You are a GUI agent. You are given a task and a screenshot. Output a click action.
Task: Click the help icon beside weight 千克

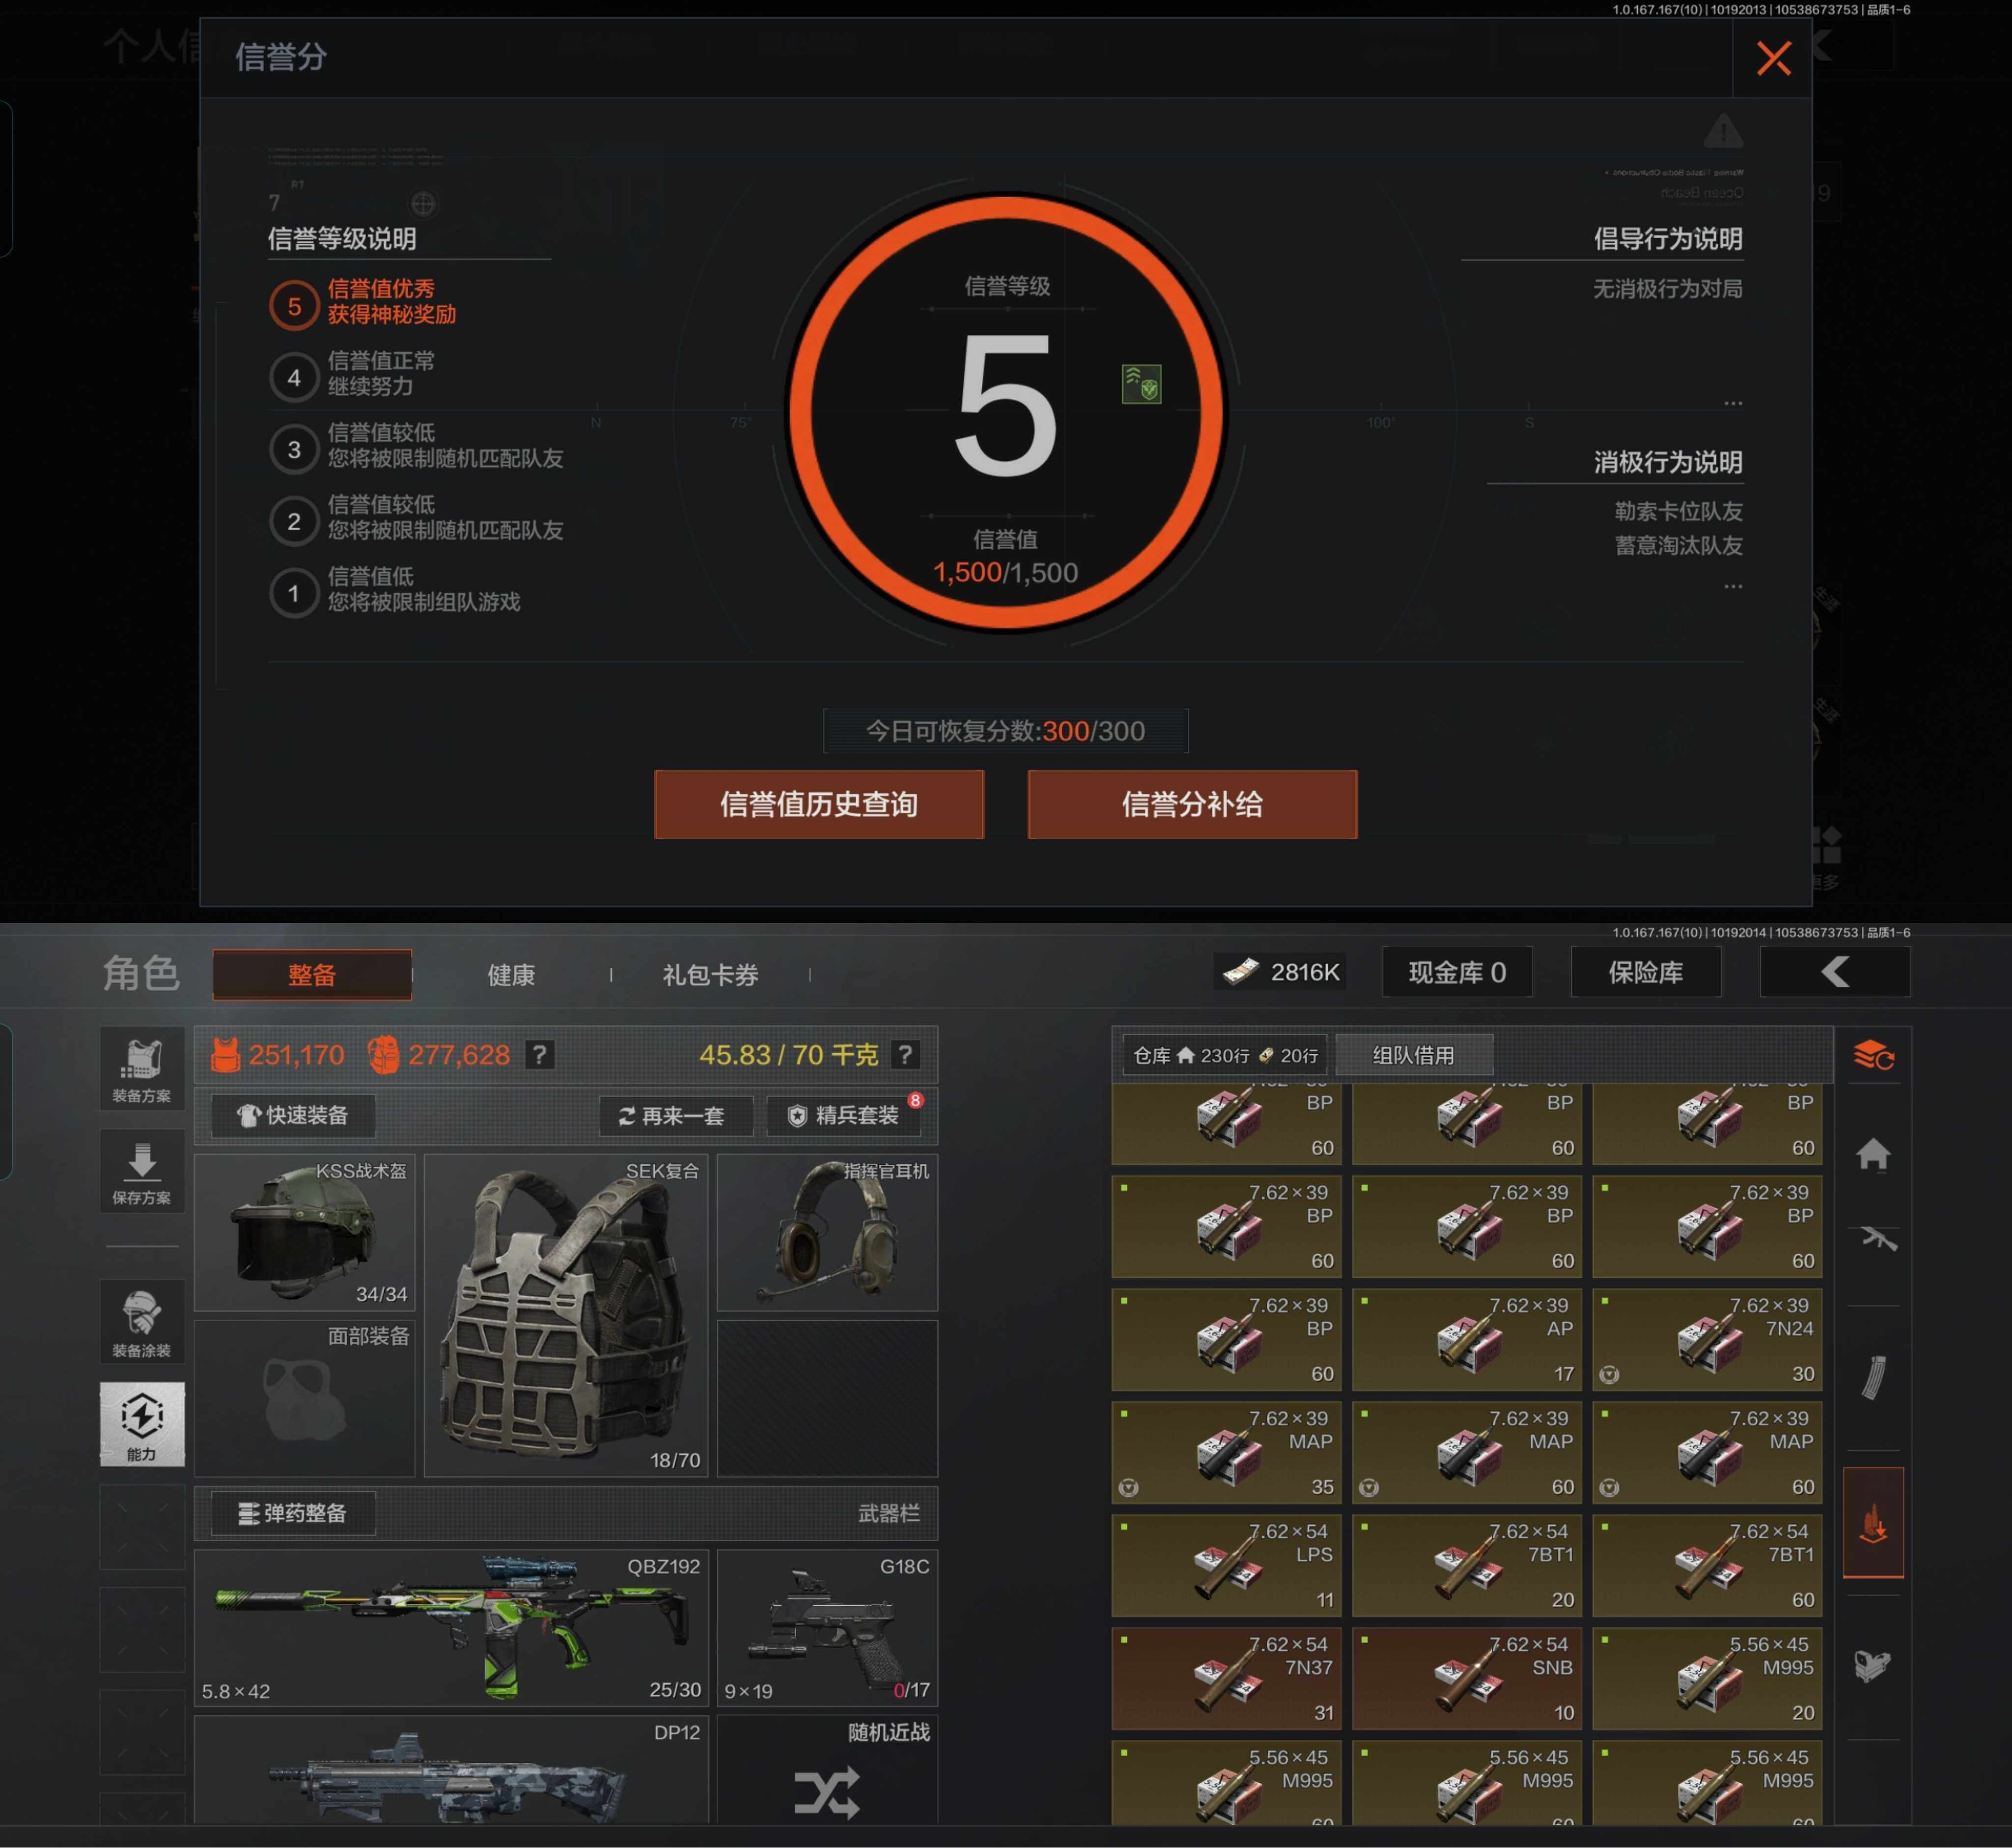point(905,1054)
